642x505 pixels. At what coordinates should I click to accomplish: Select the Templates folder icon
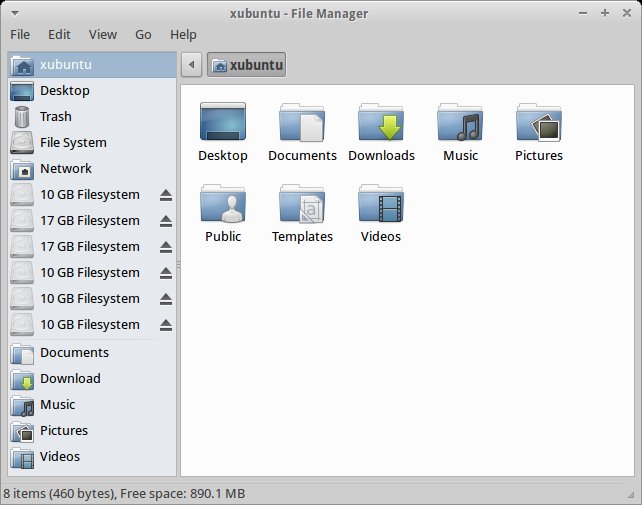pyautogui.click(x=302, y=204)
